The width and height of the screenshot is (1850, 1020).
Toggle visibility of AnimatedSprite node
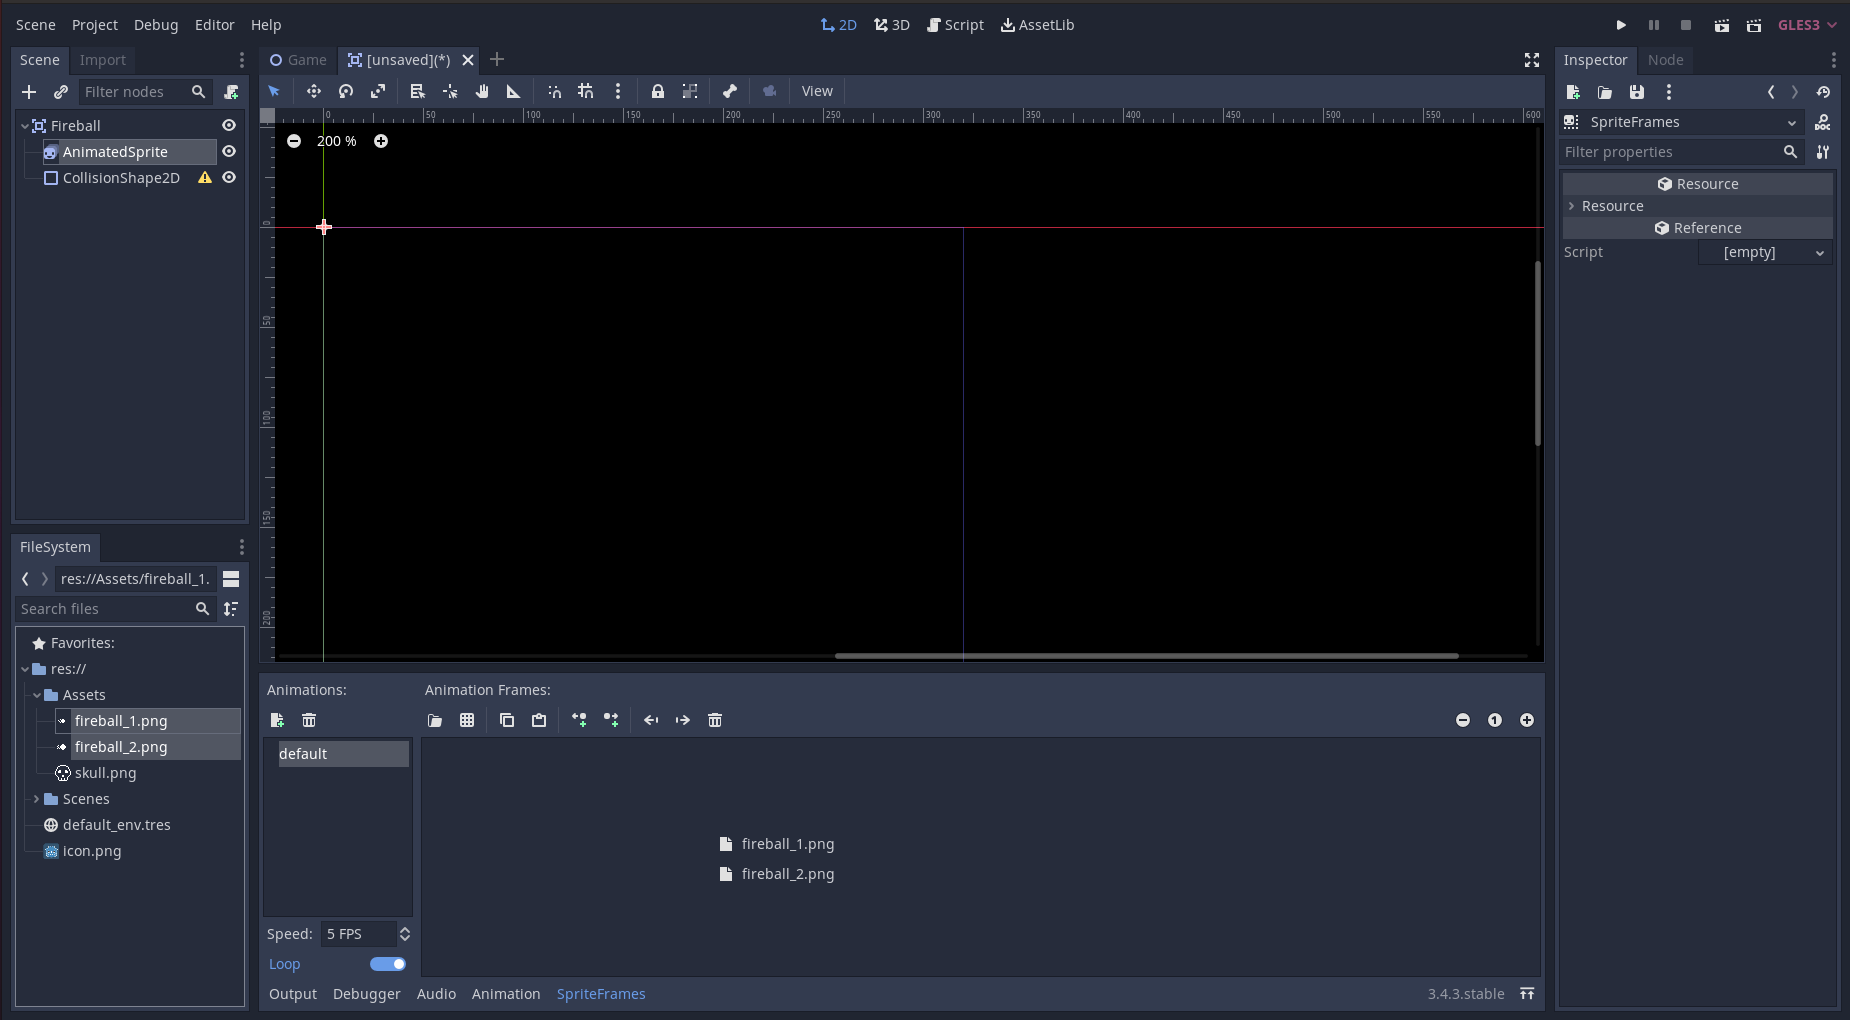point(229,151)
